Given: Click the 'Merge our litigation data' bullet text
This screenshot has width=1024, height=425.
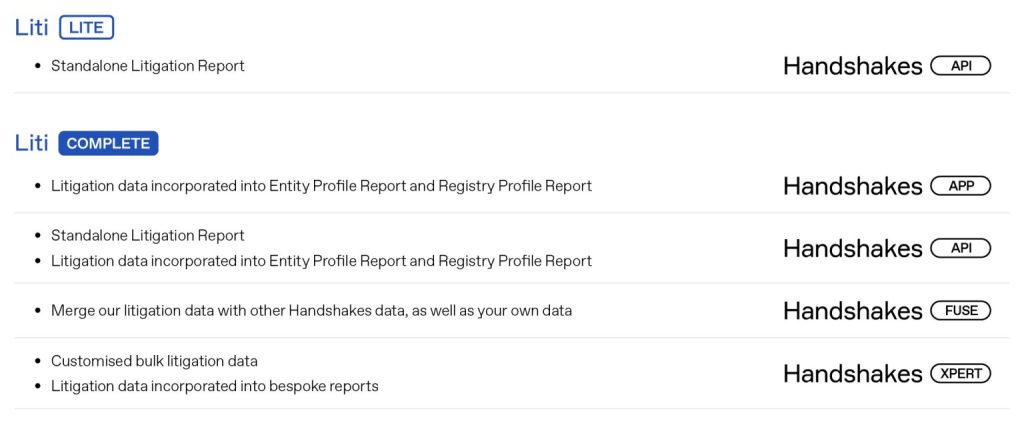Looking at the screenshot, I should pos(310,311).
